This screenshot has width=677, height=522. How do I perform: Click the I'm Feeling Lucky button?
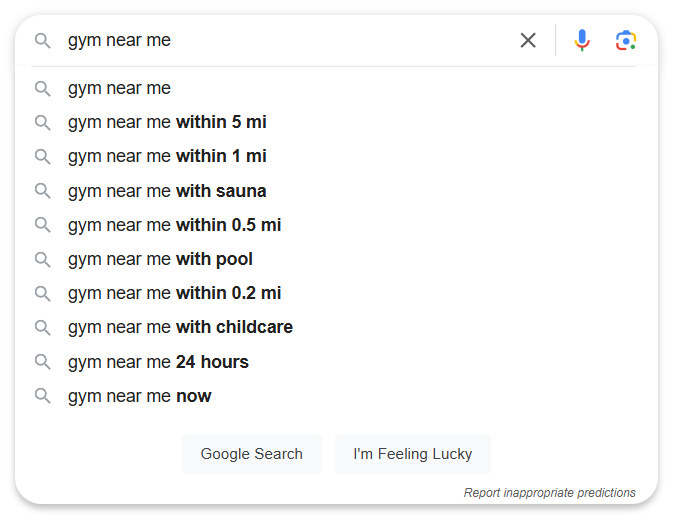pos(413,454)
